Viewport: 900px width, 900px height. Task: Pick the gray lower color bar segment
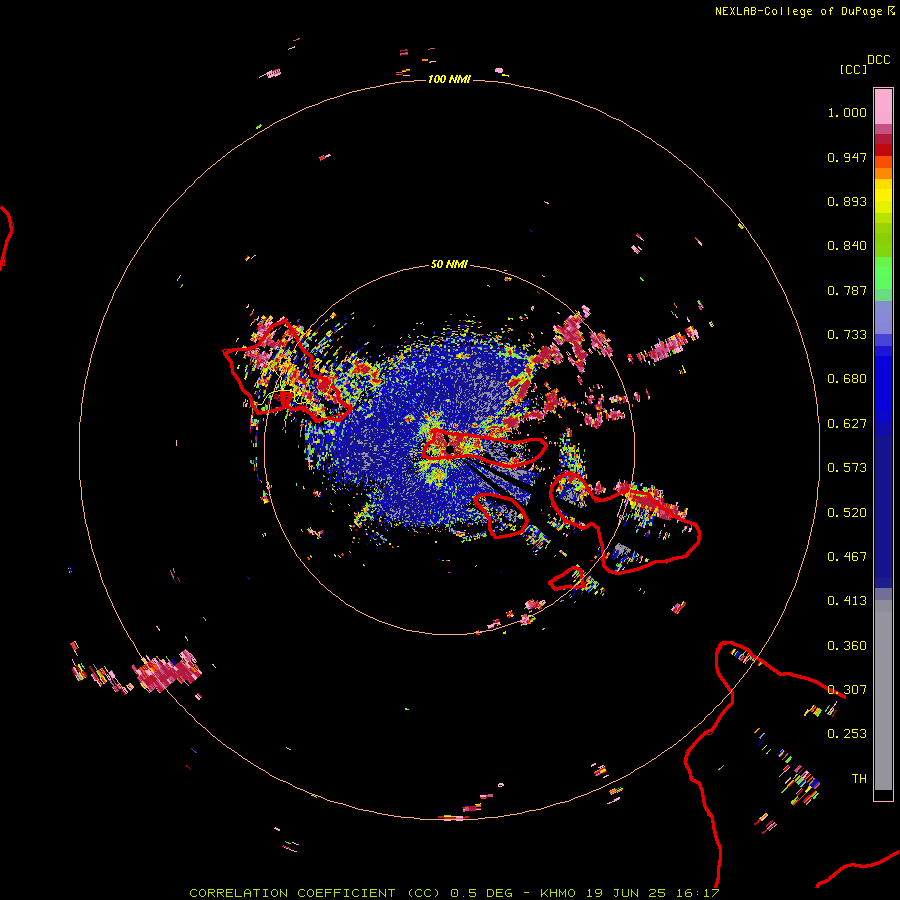pos(883,695)
